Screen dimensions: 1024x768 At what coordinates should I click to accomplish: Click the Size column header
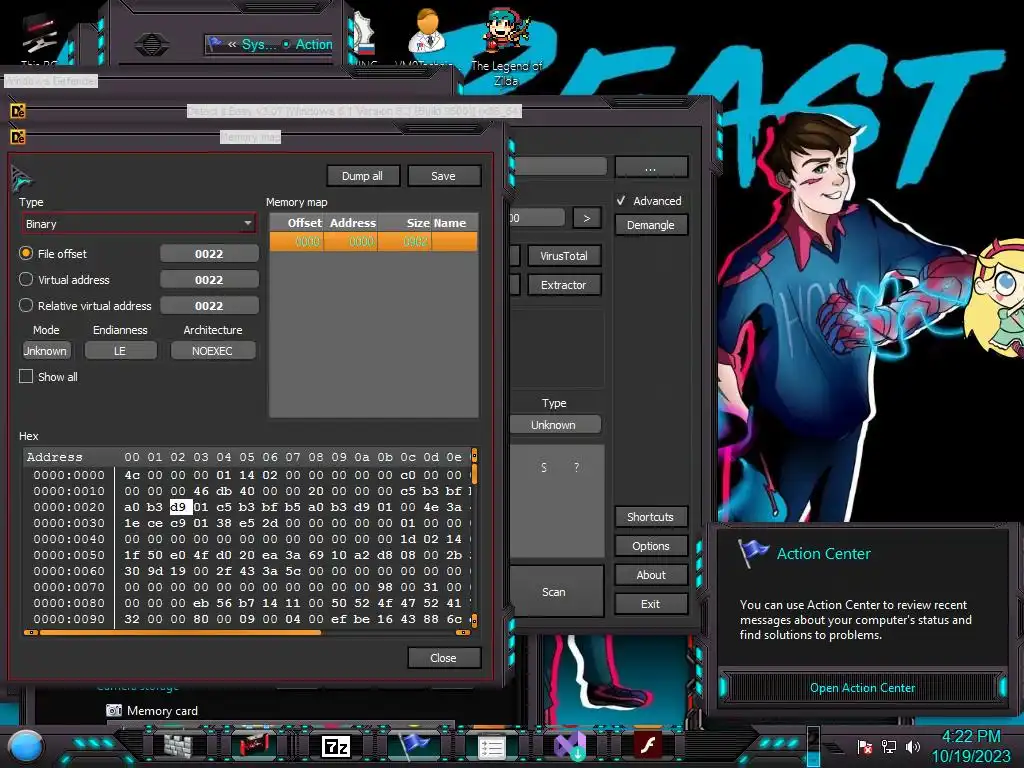tap(405, 223)
